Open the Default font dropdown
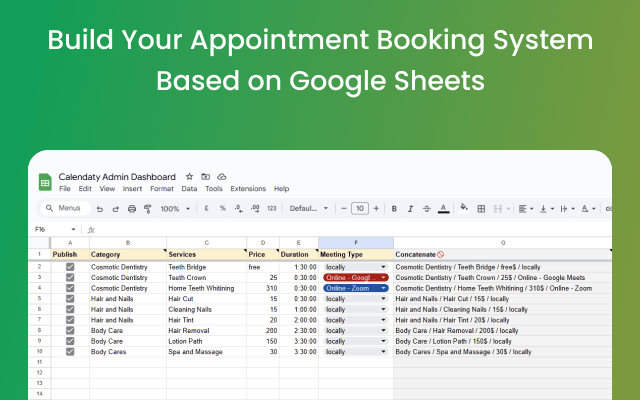Viewport: 640px width, 400px height. [x=309, y=209]
